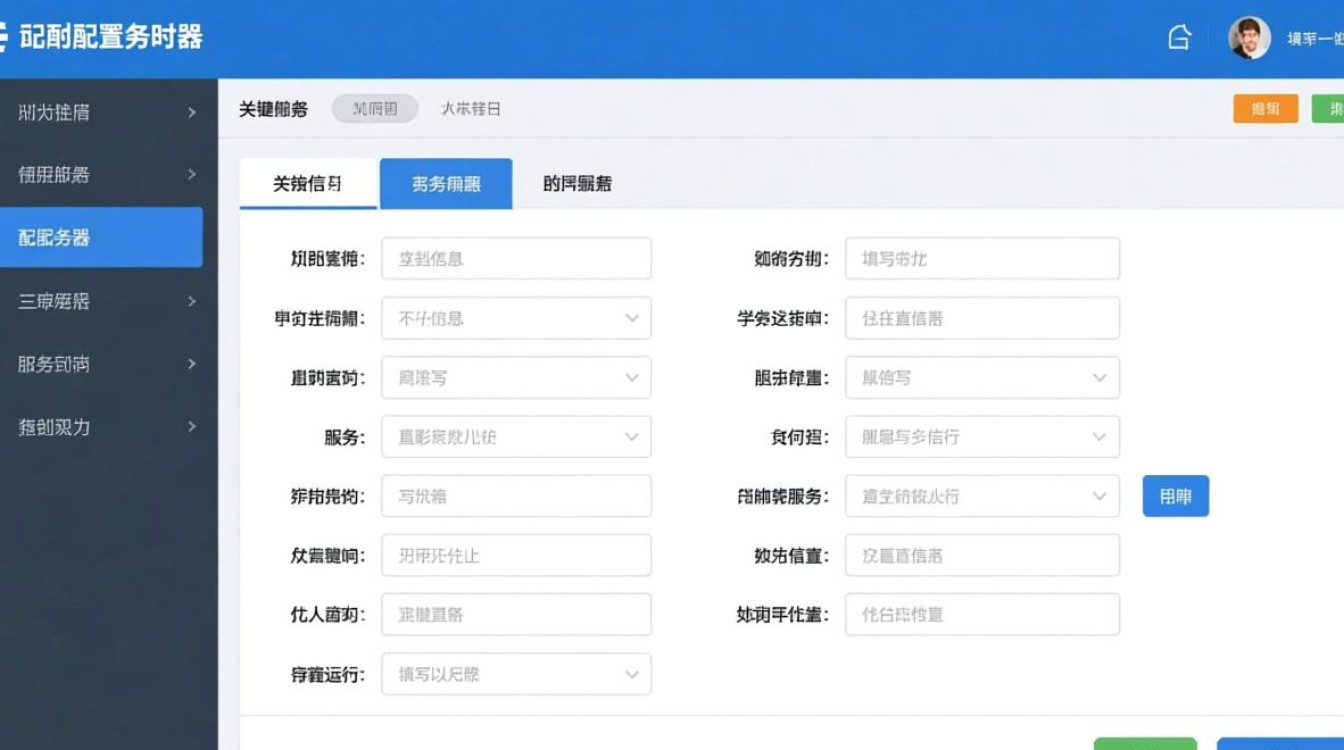
Task: Click the chevron beside the bottom sidebar entry
Action: (x=191, y=427)
